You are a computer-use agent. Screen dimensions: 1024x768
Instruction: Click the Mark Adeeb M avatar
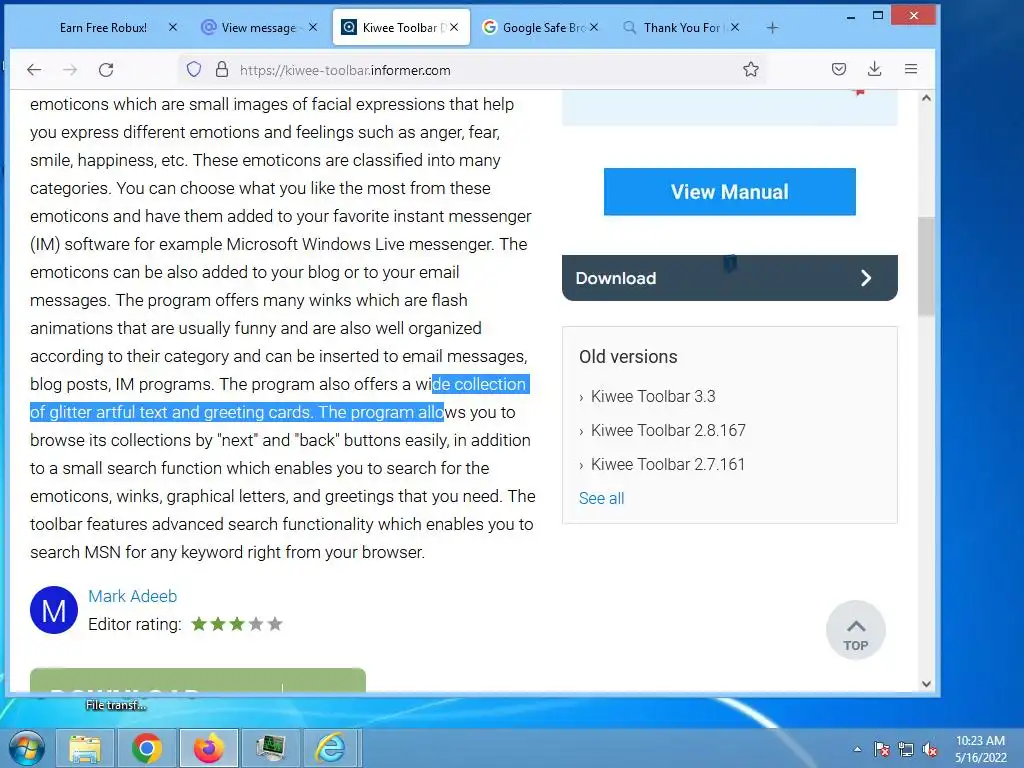54,610
